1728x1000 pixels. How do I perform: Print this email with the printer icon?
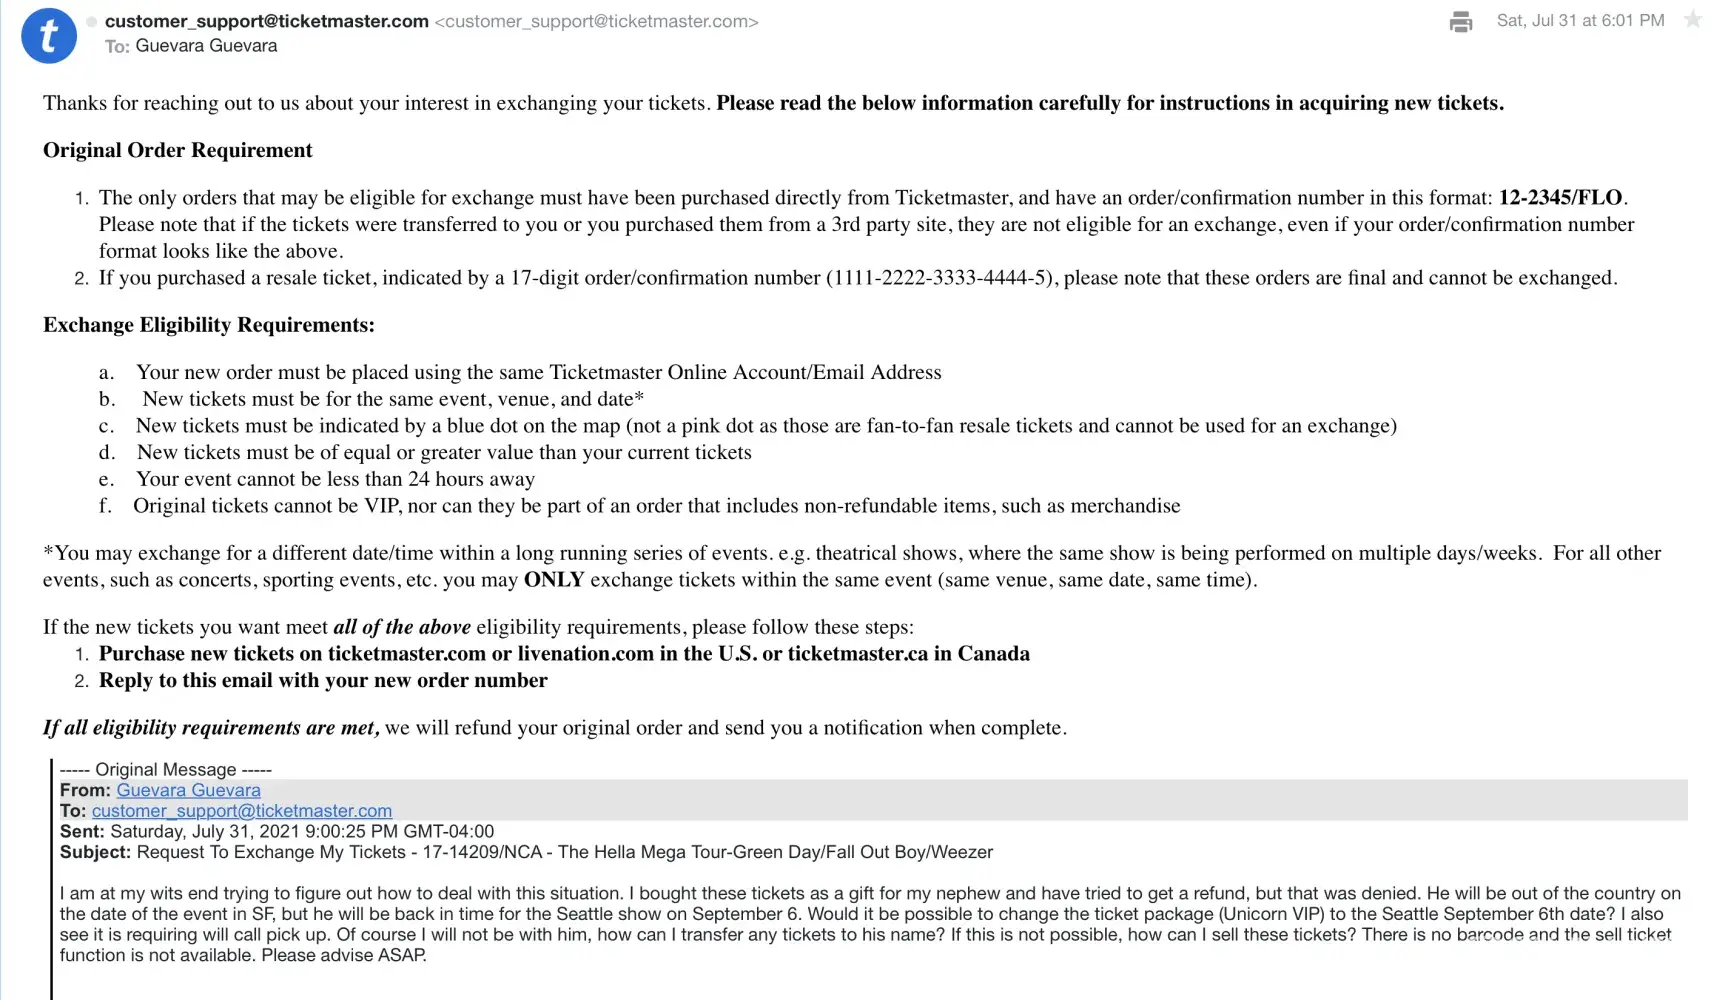pyautogui.click(x=1460, y=21)
